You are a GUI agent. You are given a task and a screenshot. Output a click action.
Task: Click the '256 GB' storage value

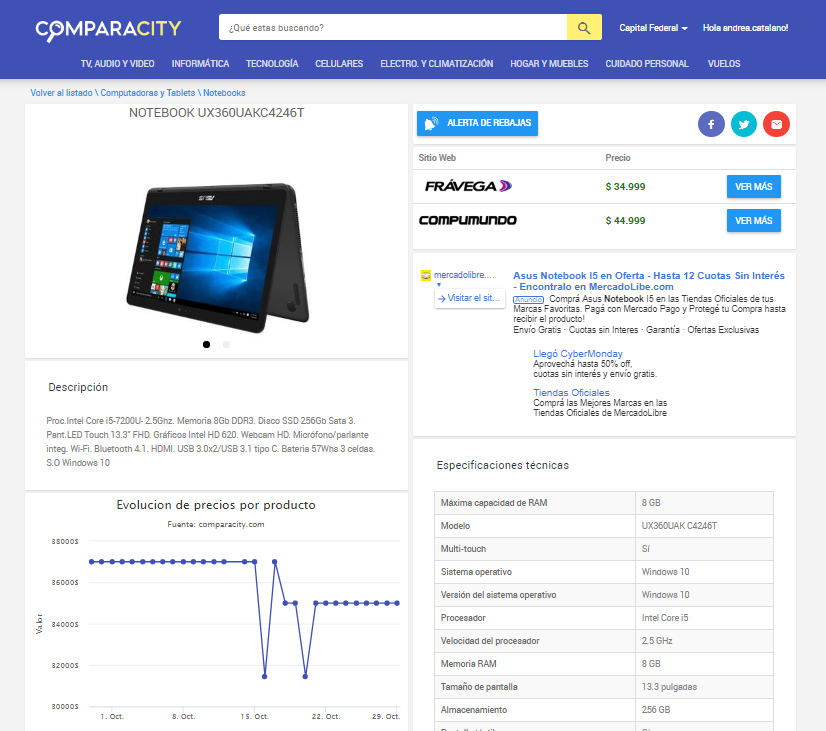[x=656, y=710]
